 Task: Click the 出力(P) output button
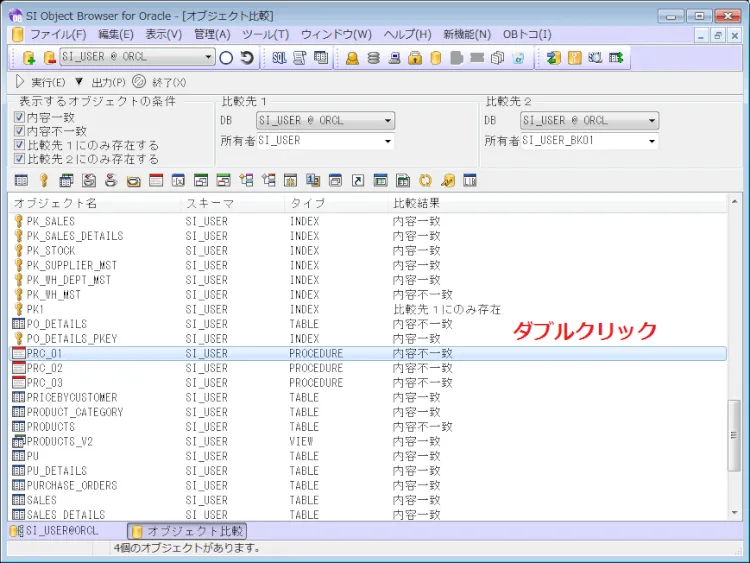coord(108,82)
